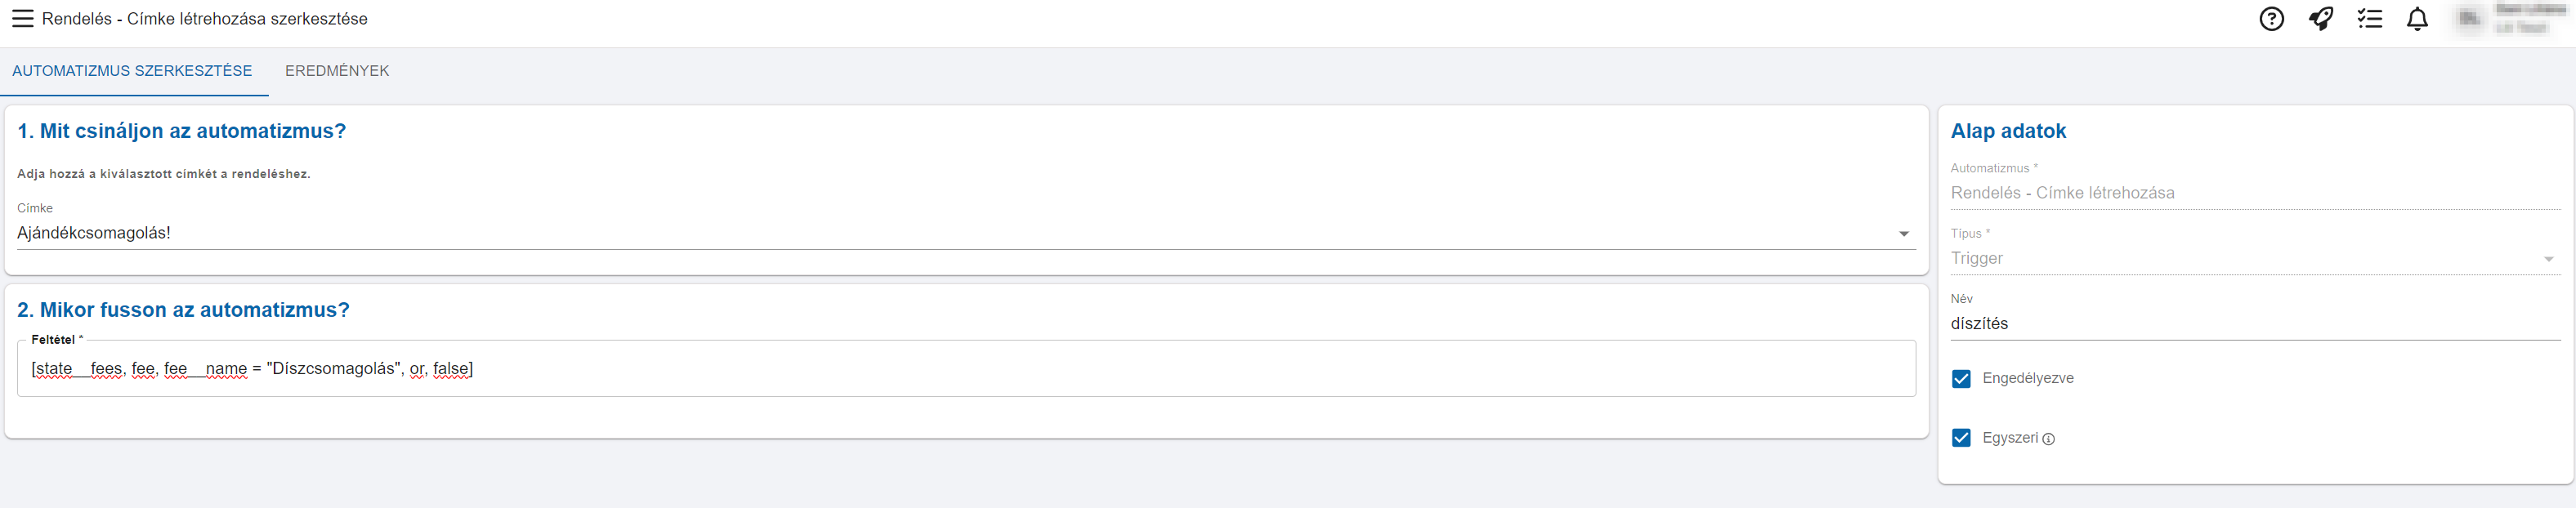
Task: Click the rocket icon in header
Action: tap(2320, 19)
